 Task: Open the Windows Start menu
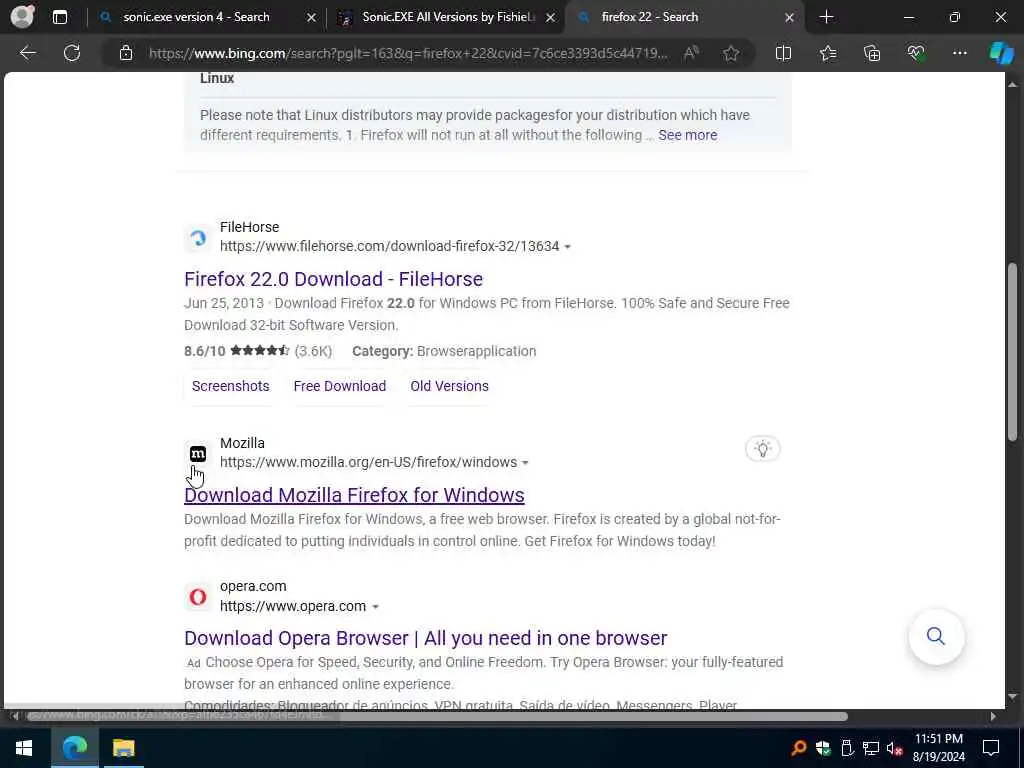pos(24,748)
